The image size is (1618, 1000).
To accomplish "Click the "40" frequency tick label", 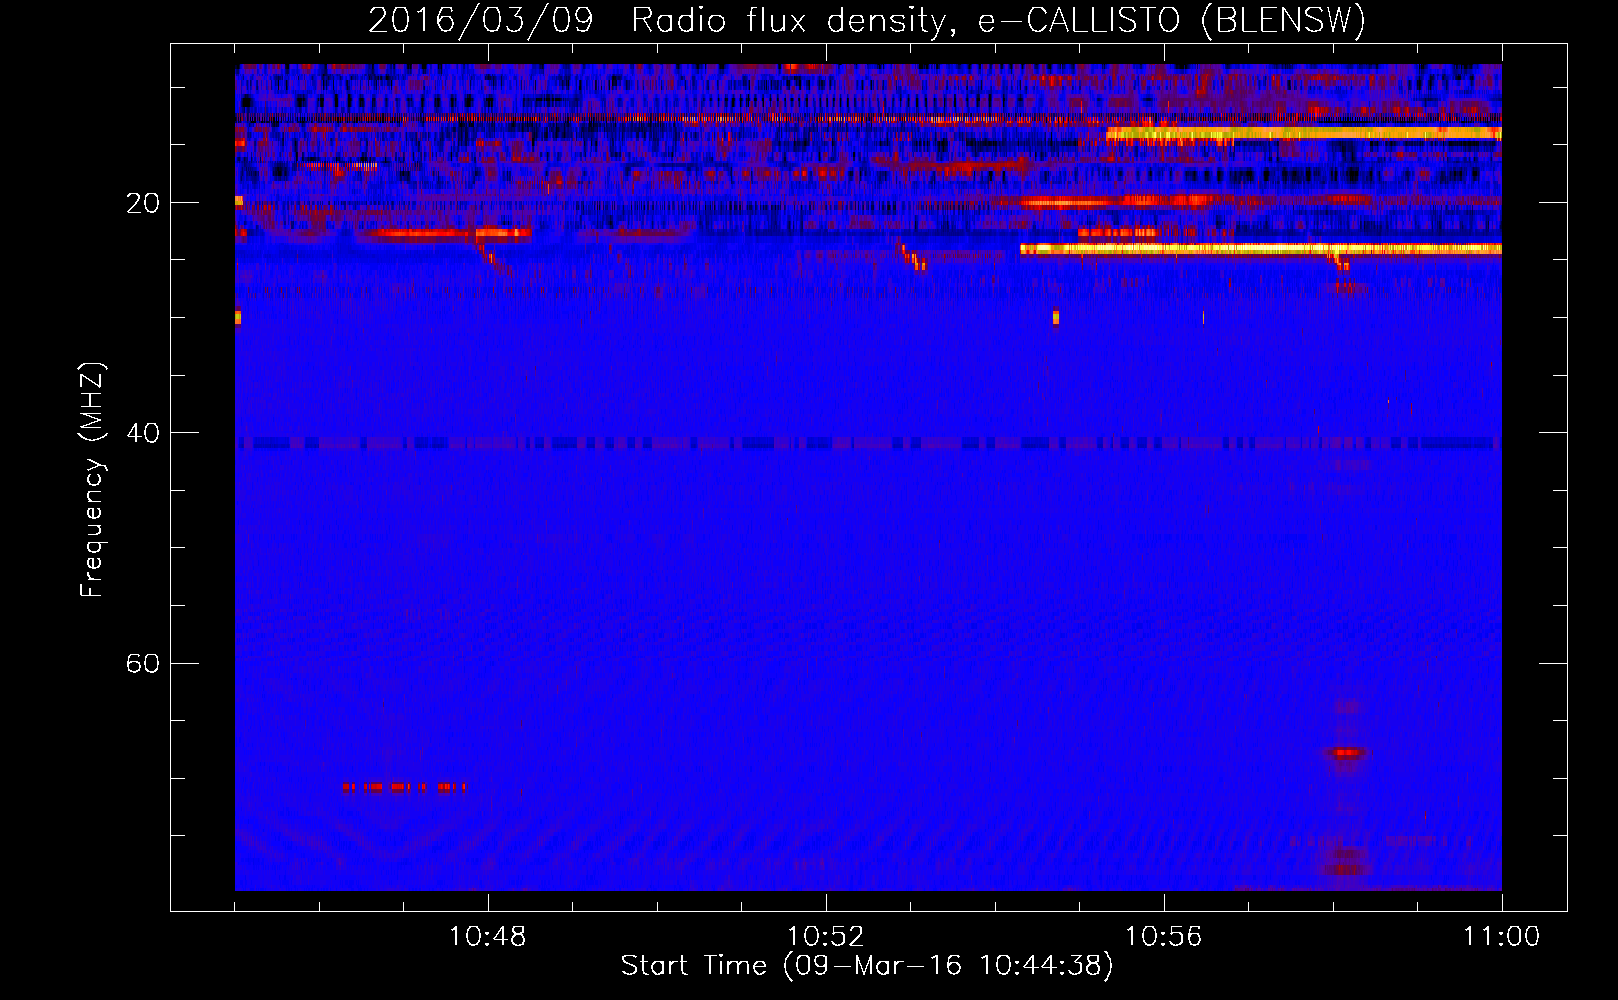I will click(143, 433).
